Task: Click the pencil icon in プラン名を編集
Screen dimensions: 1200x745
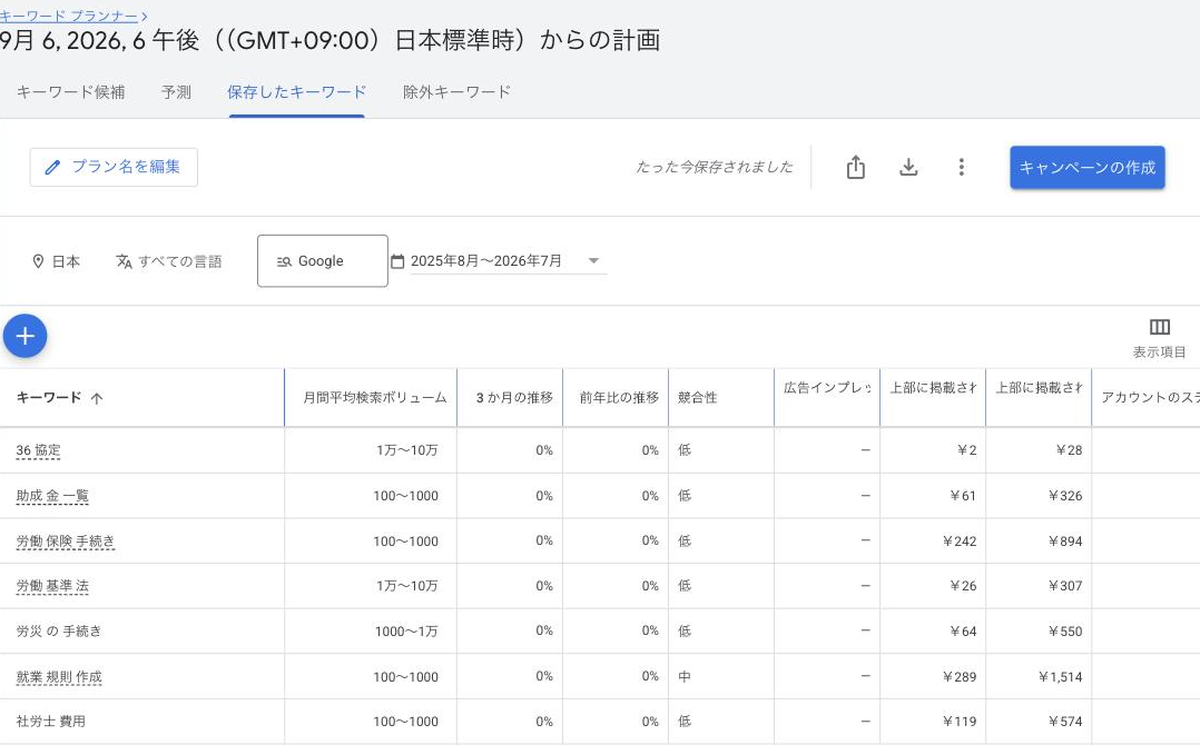Action: [x=53, y=167]
